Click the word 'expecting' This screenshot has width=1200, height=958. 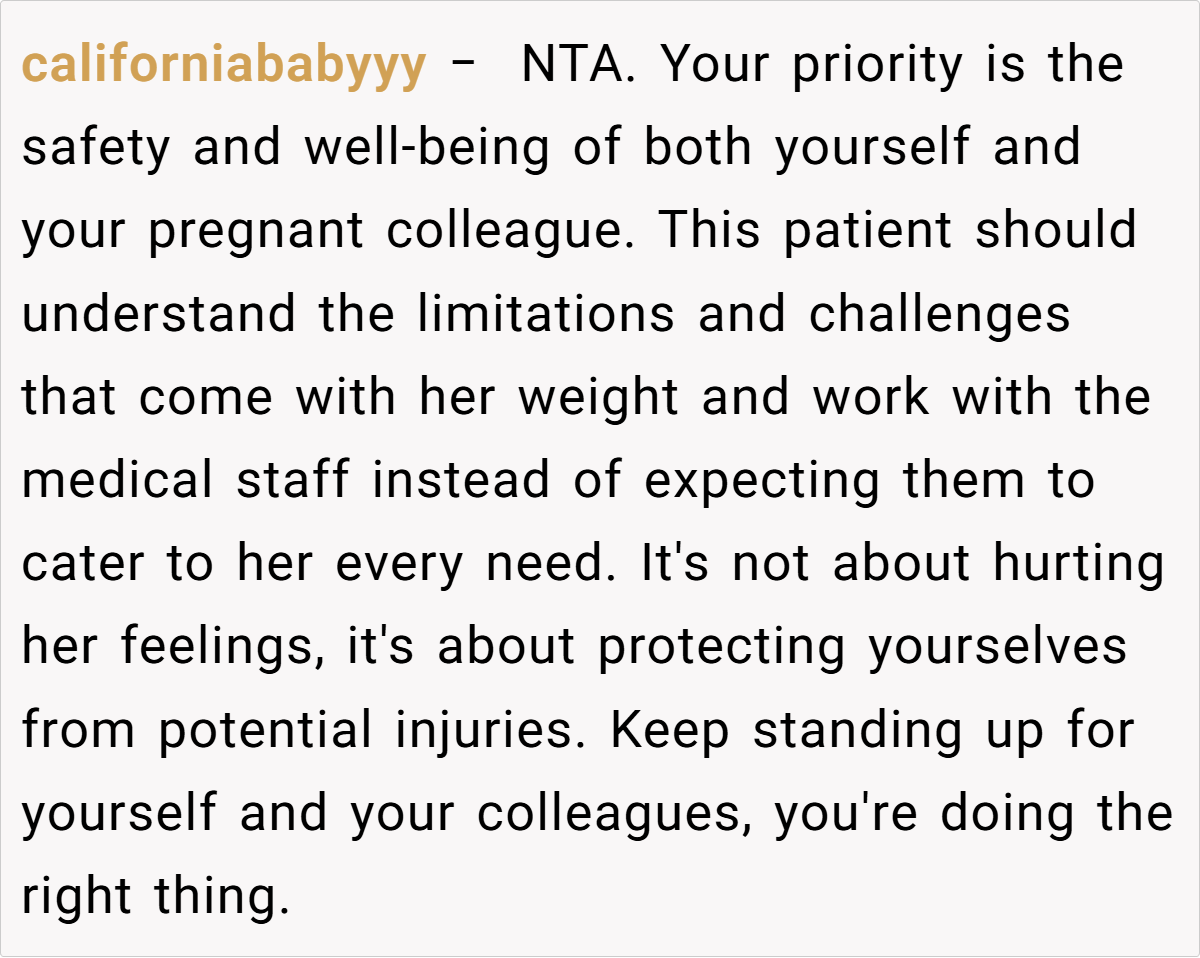point(764,481)
